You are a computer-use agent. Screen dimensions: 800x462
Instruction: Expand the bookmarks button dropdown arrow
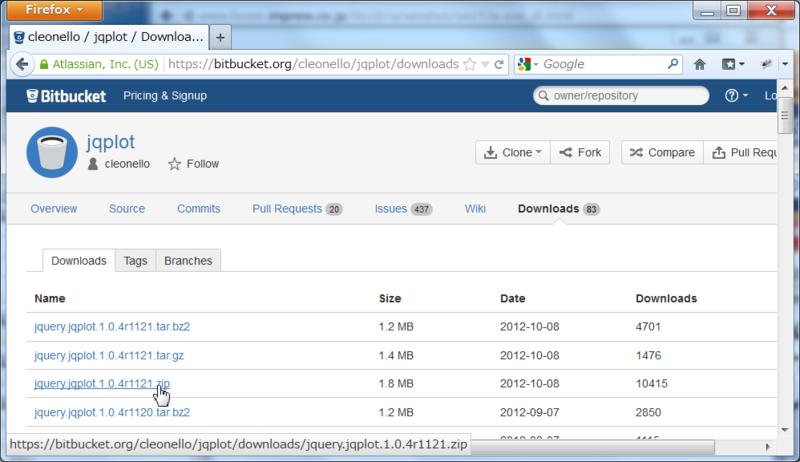point(741,64)
